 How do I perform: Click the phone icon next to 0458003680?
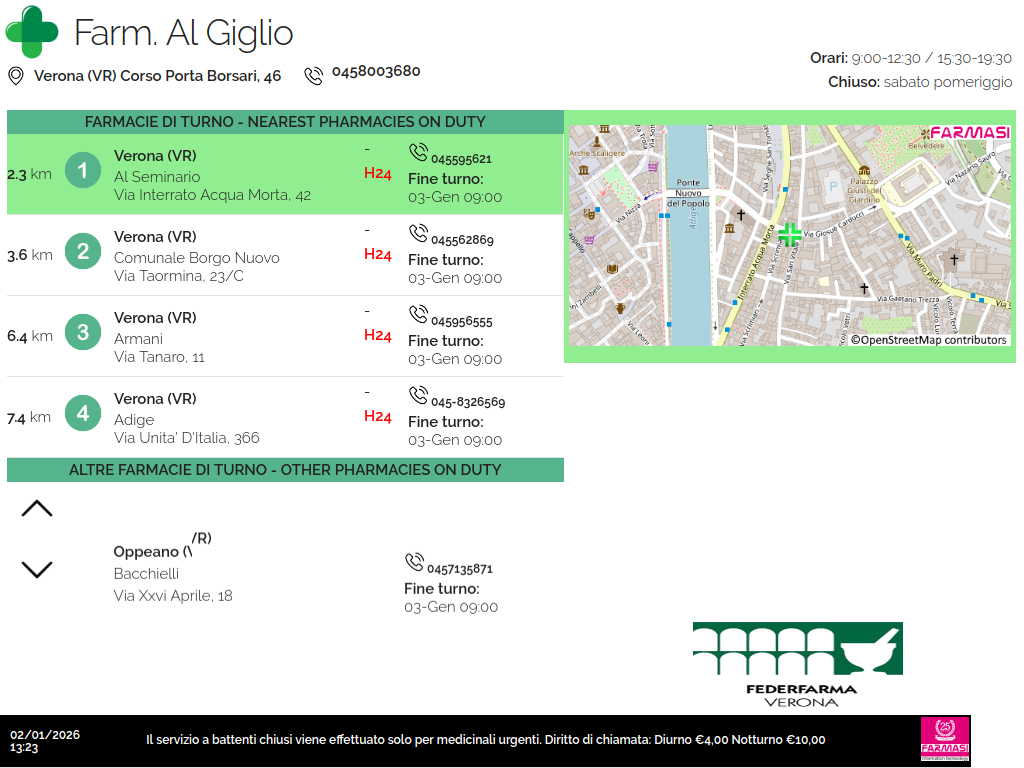314,75
